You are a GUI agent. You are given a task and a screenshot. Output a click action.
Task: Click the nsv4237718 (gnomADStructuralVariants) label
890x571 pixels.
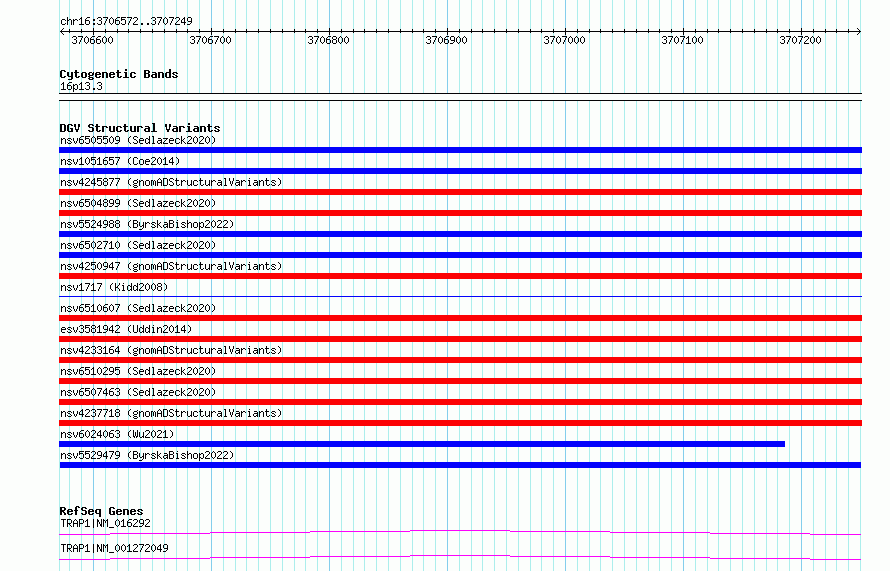point(171,413)
